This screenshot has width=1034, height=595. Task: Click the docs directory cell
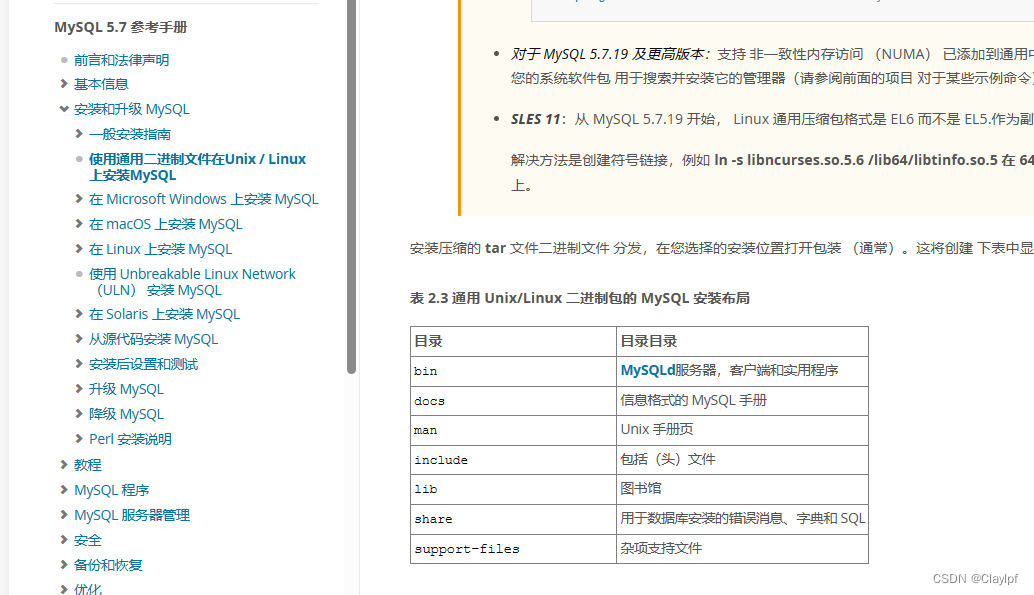coord(513,401)
